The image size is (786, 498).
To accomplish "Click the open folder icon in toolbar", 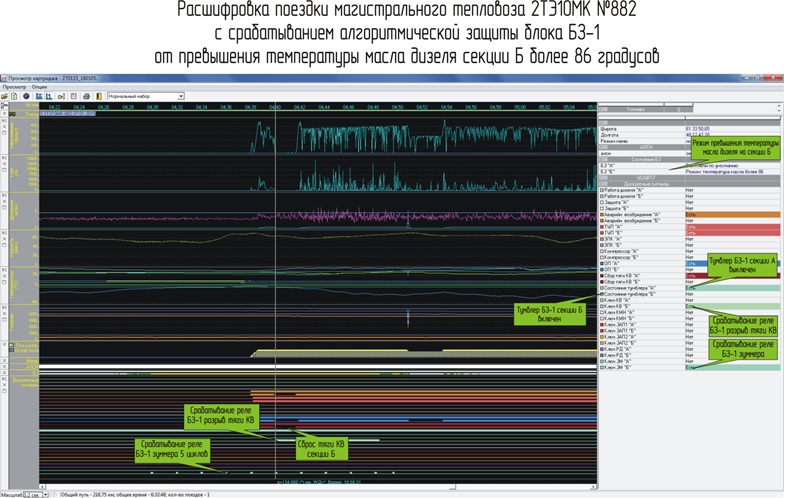I will [6, 96].
